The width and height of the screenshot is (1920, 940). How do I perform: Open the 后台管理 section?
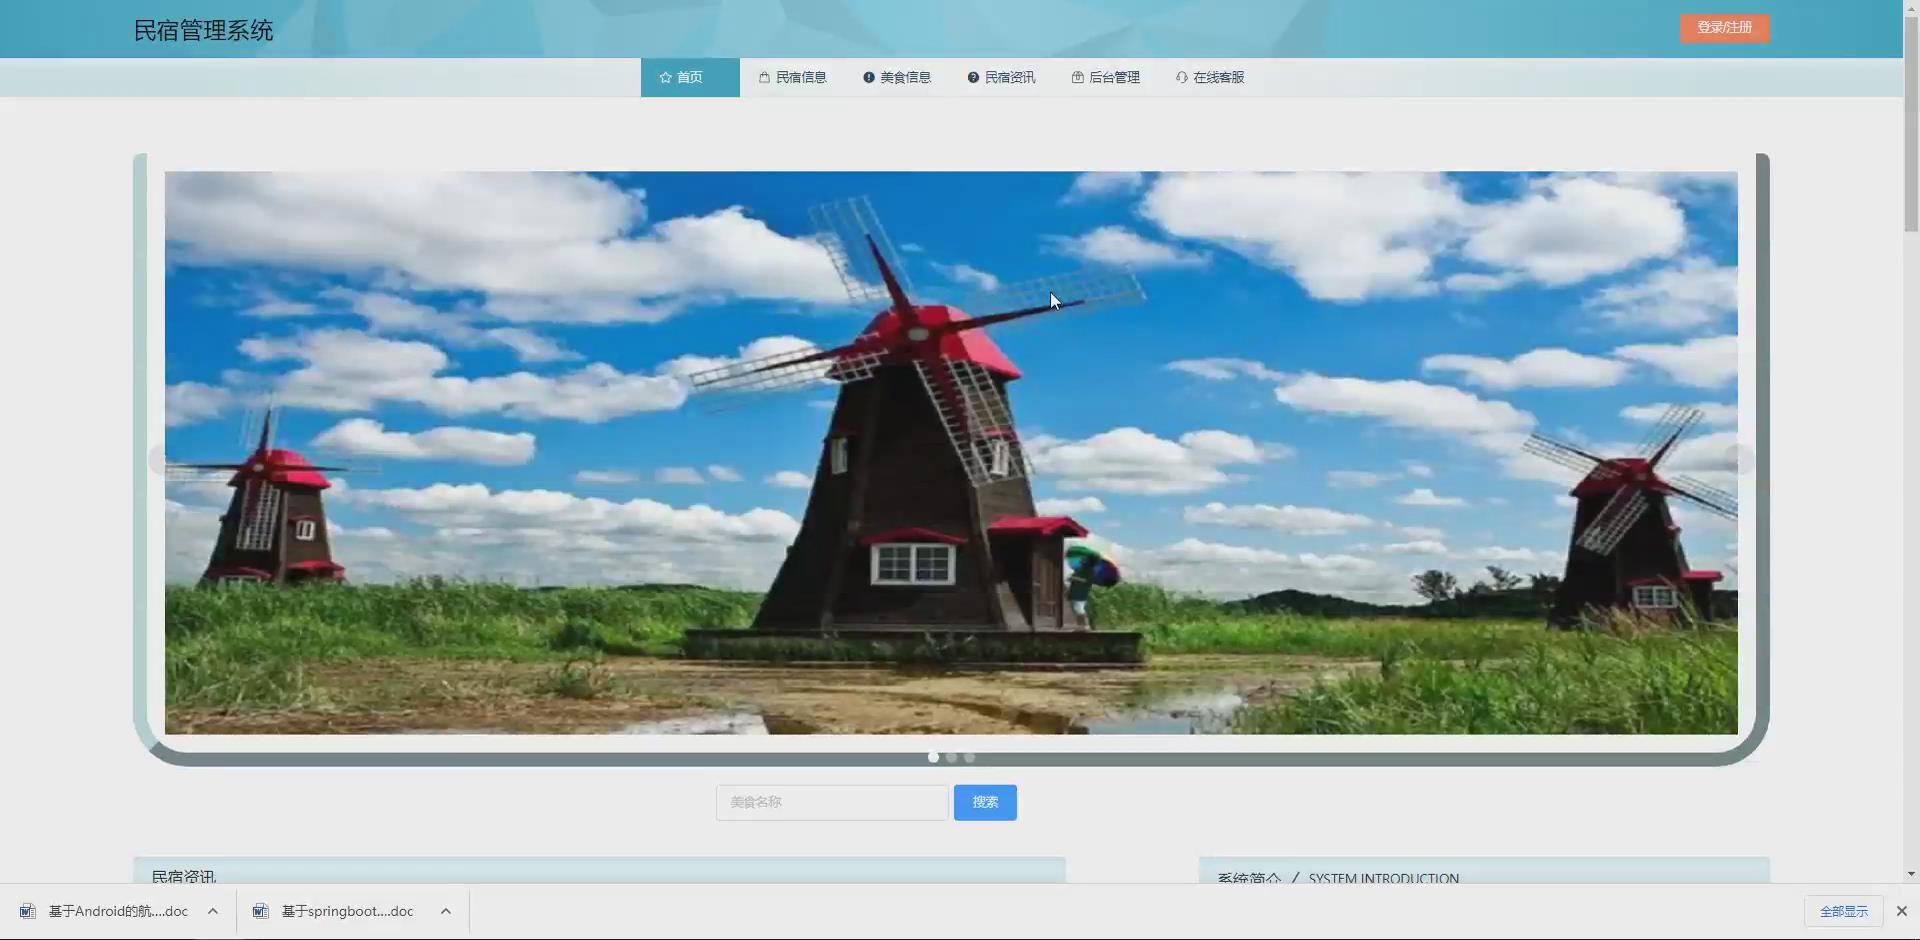pos(1115,77)
